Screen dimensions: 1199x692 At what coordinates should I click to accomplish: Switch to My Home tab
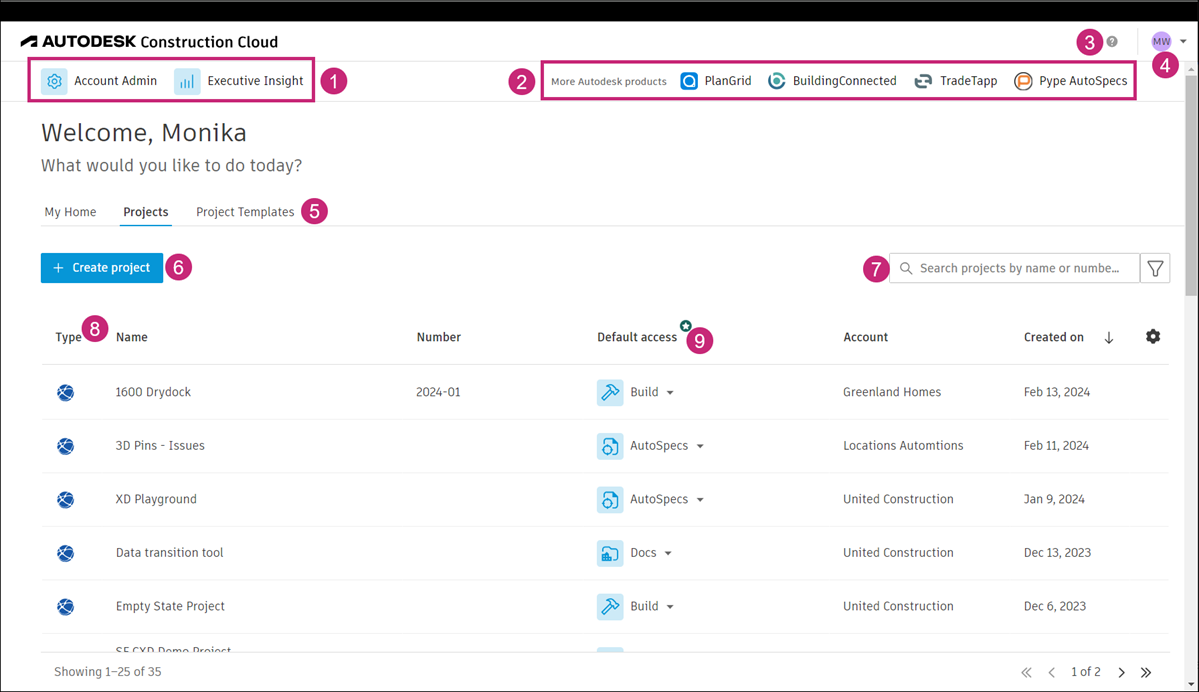click(70, 212)
